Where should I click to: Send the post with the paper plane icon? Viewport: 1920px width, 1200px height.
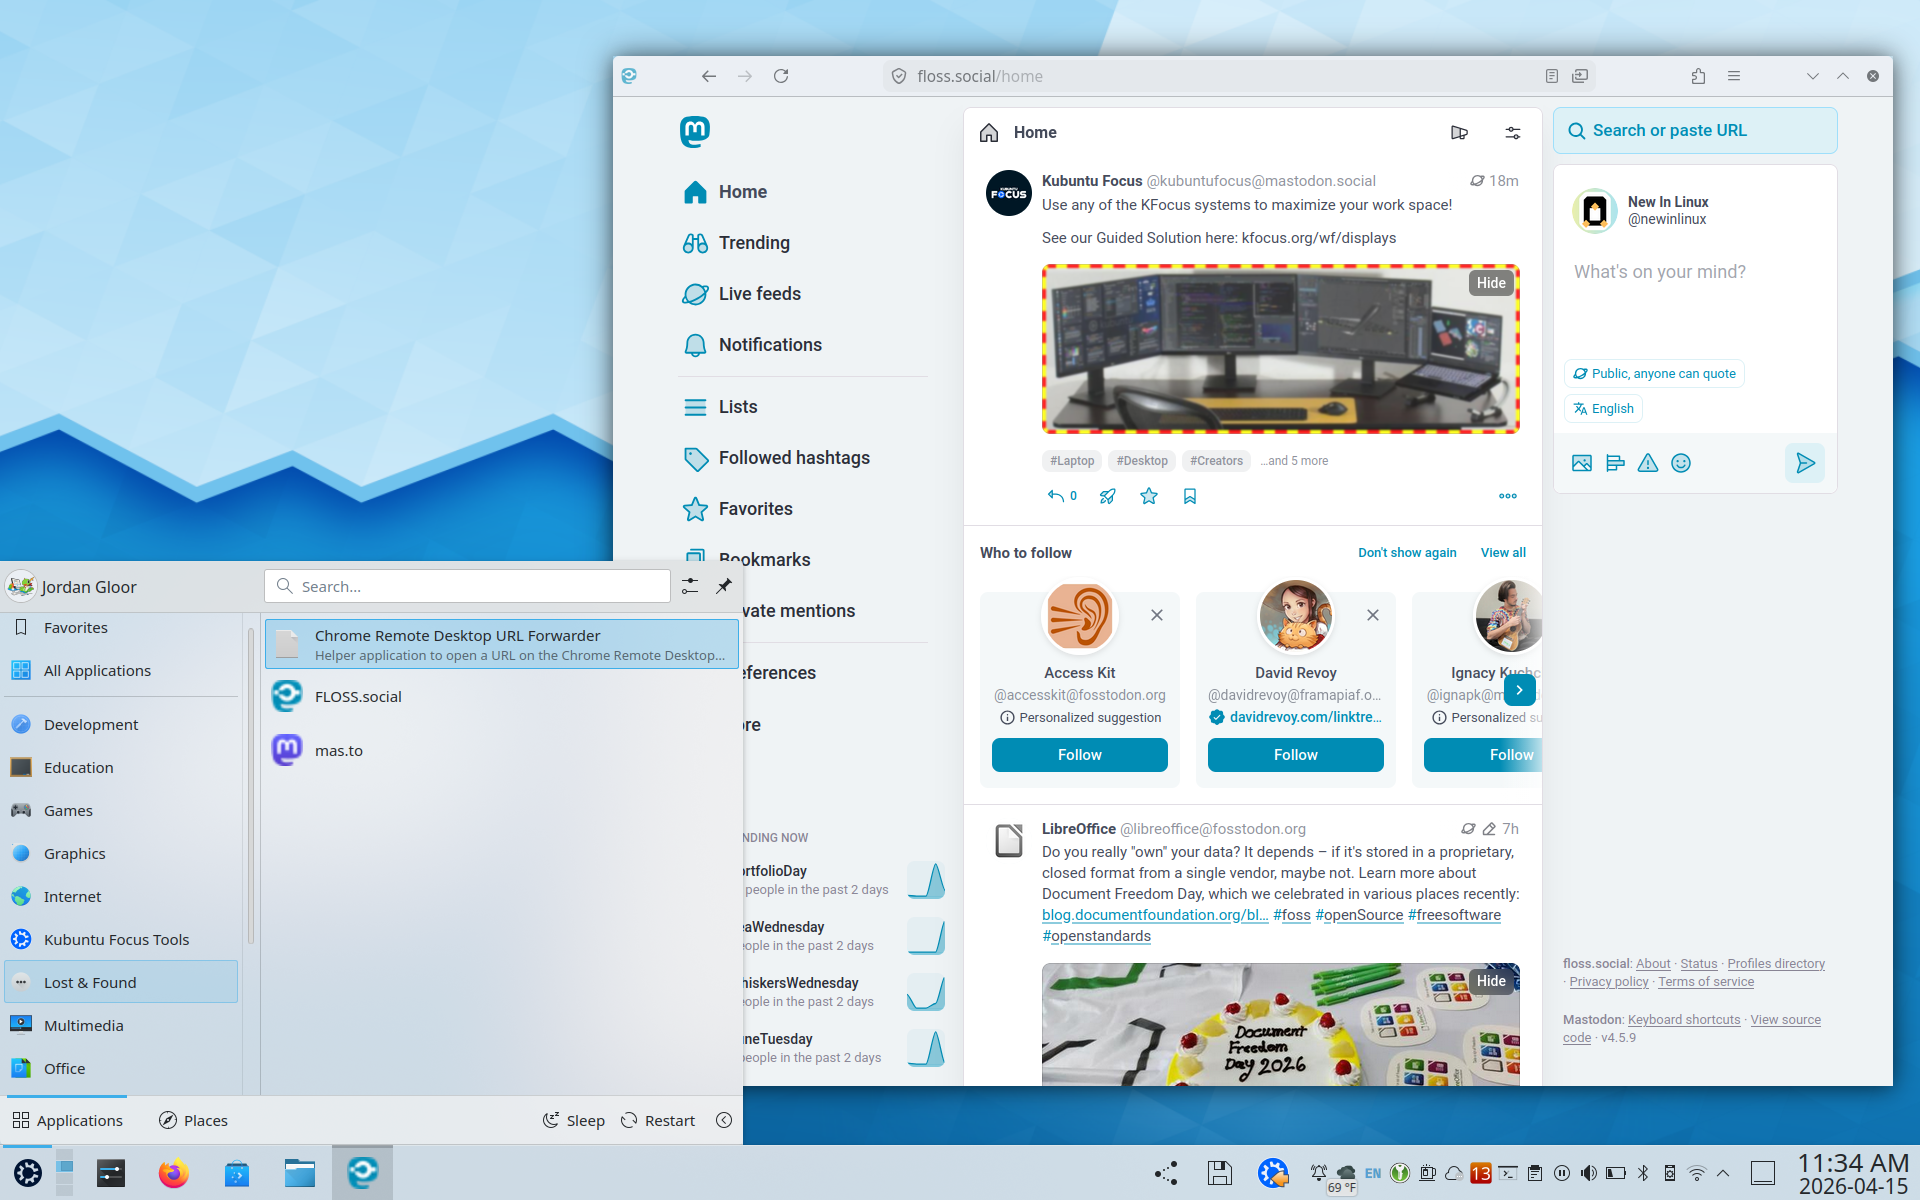1805,463
